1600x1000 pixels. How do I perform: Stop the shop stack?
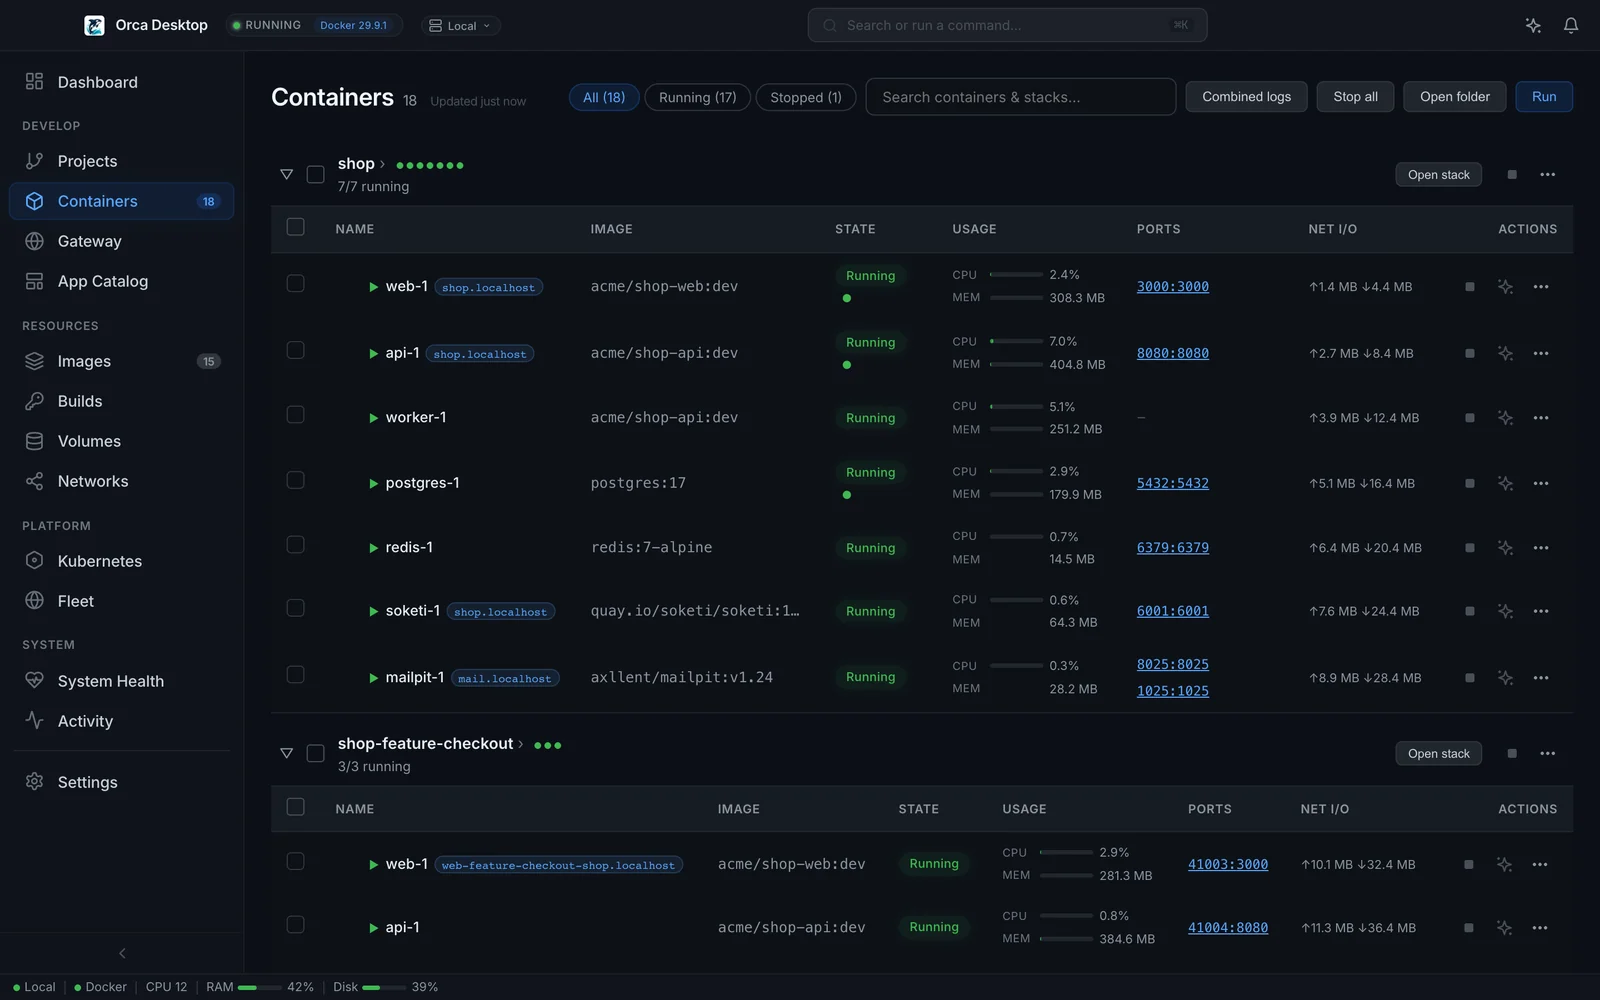pos(1512,175)
